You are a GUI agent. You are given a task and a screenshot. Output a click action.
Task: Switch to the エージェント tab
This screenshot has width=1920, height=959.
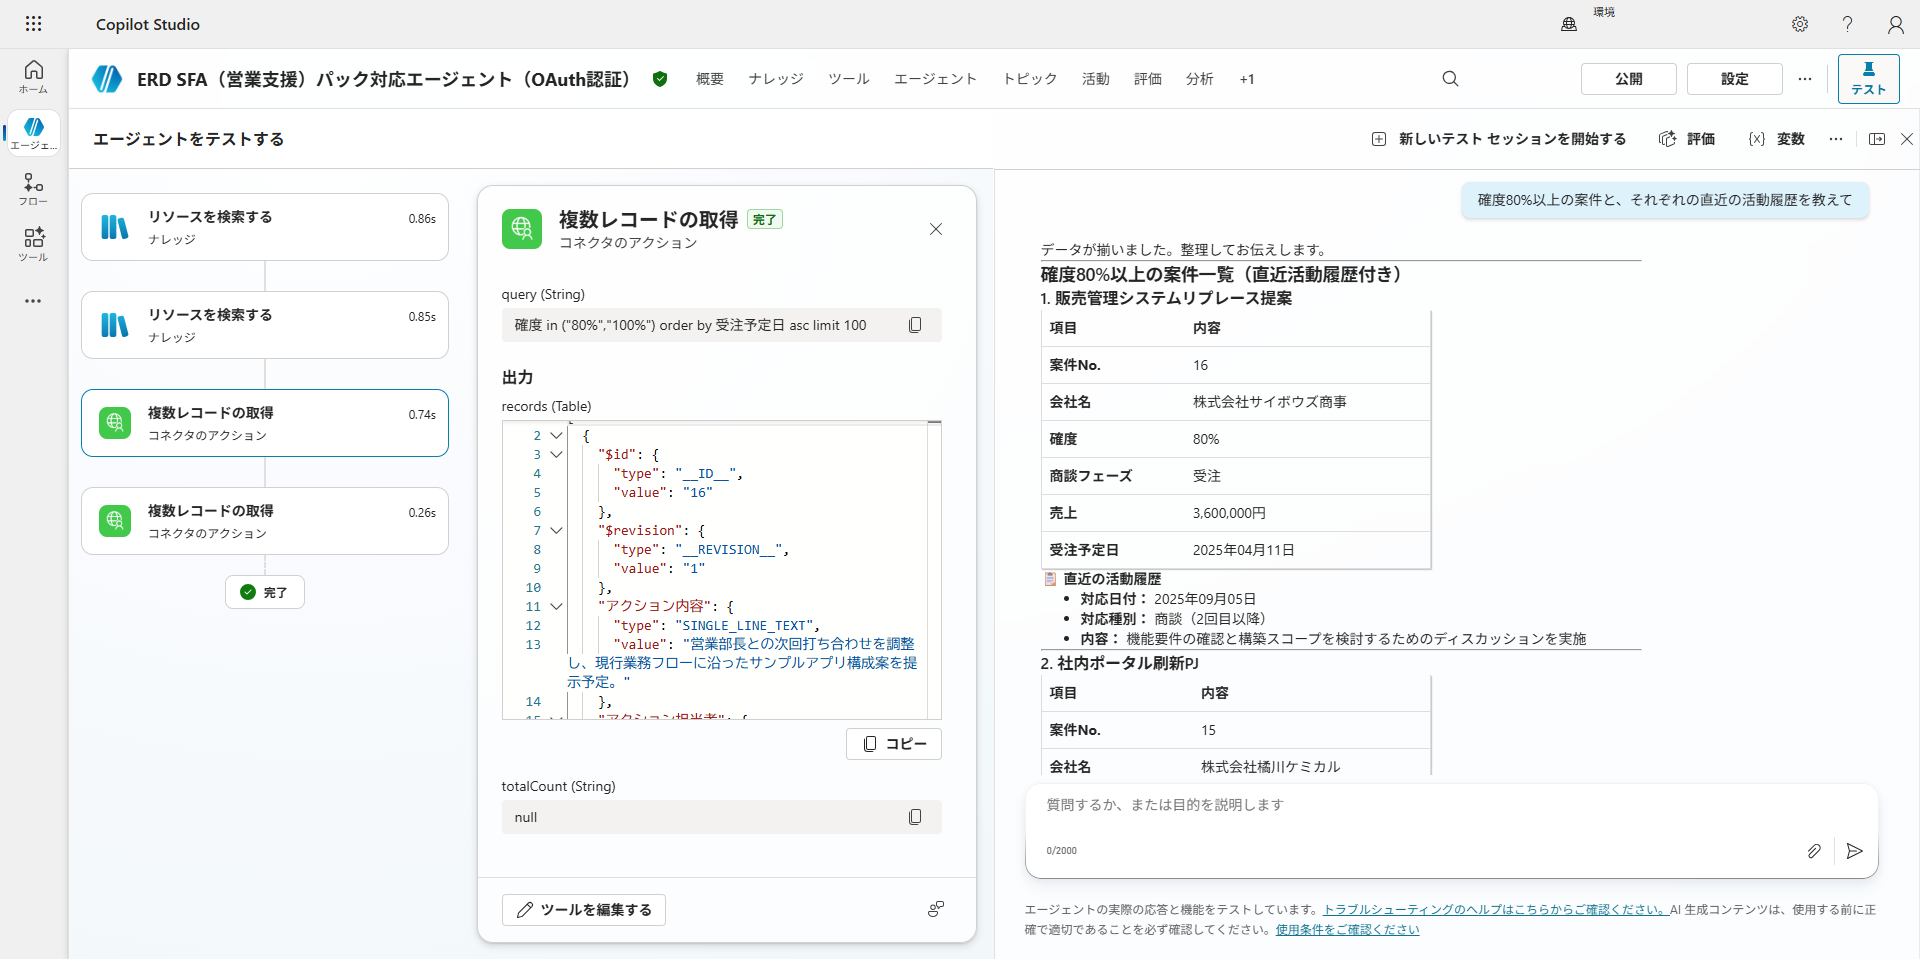click(x=935, y=79)
